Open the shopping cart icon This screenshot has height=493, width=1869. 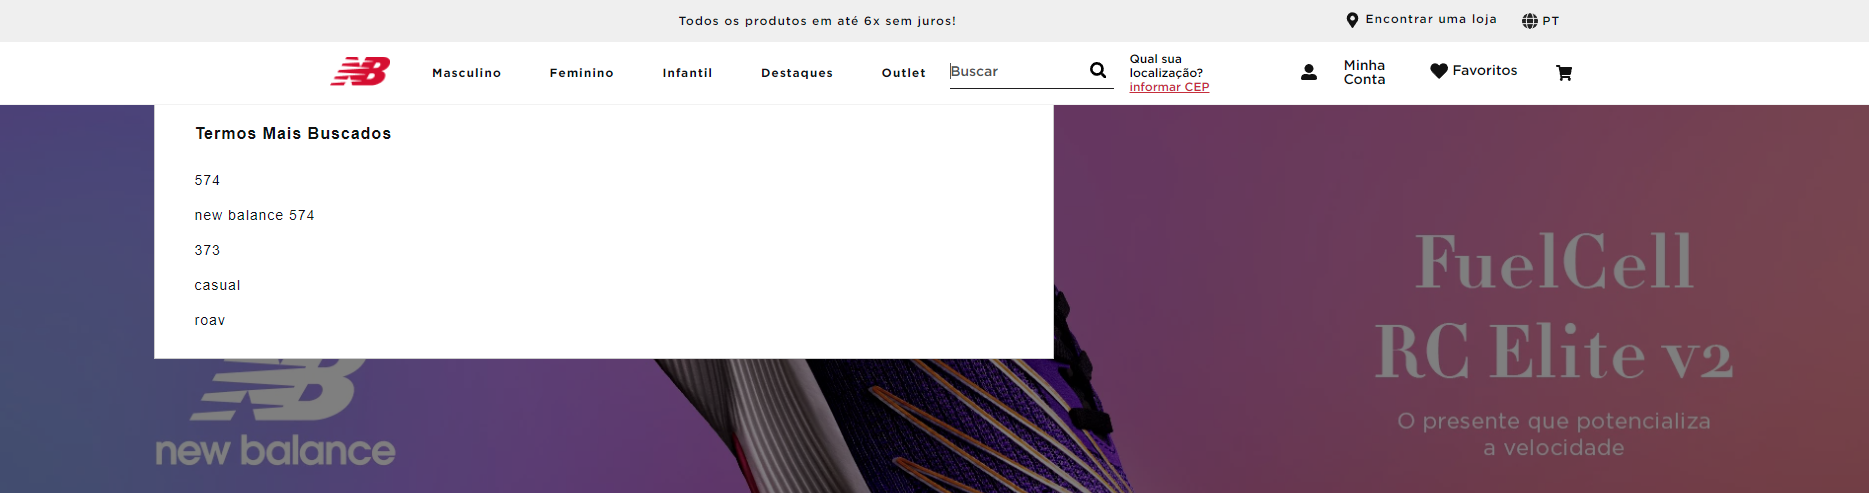(1564, 72)
